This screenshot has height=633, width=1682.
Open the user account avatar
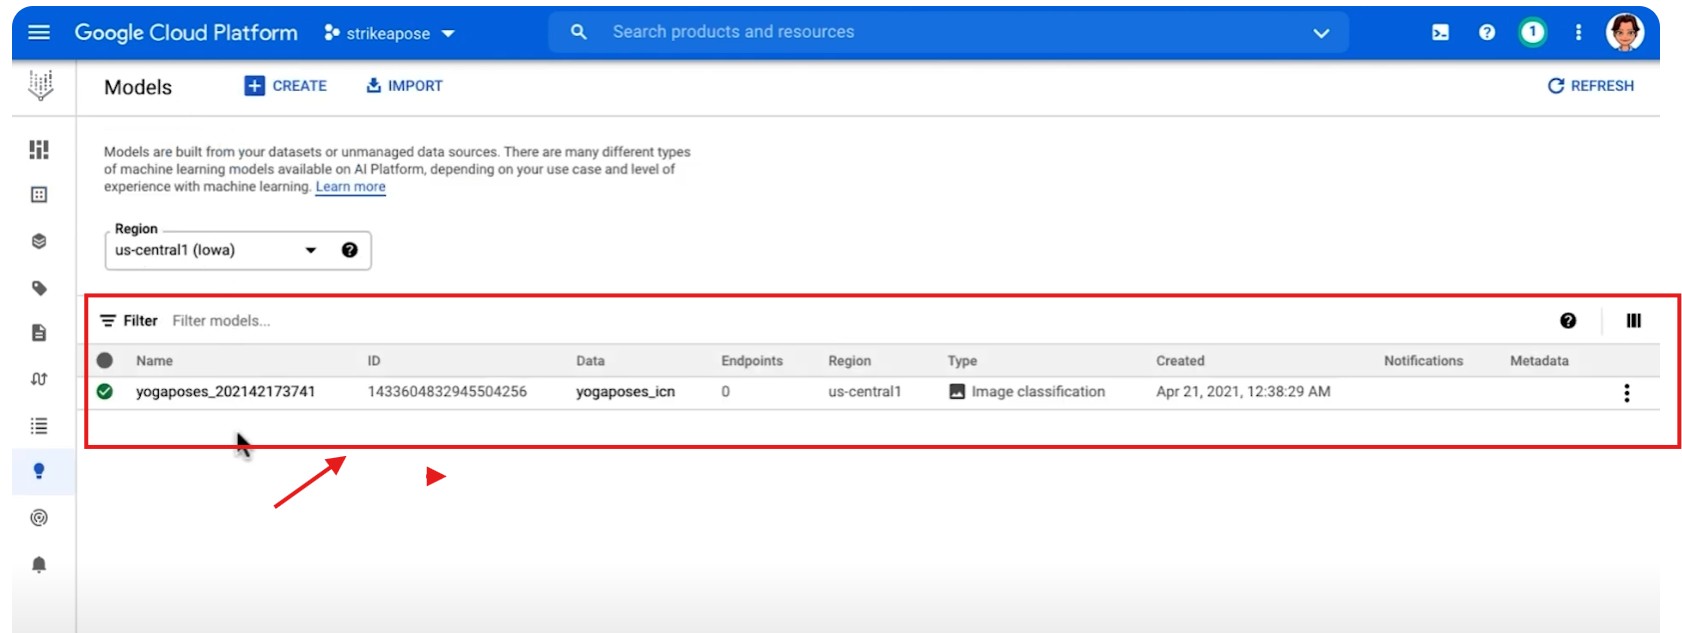point(1624,33)
